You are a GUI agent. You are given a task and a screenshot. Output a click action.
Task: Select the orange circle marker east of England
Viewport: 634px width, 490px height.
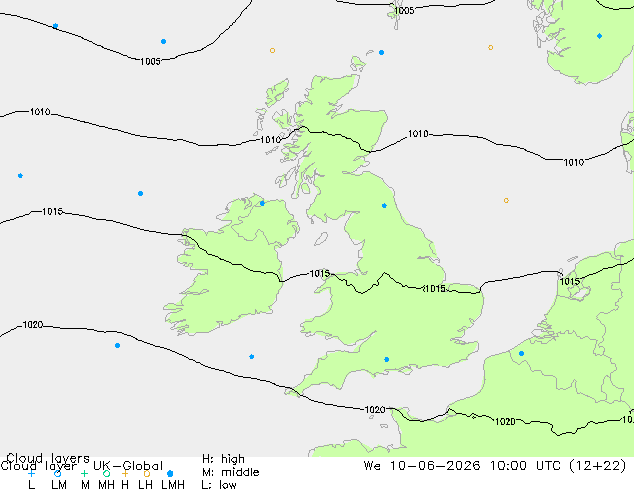click(506, 201)
